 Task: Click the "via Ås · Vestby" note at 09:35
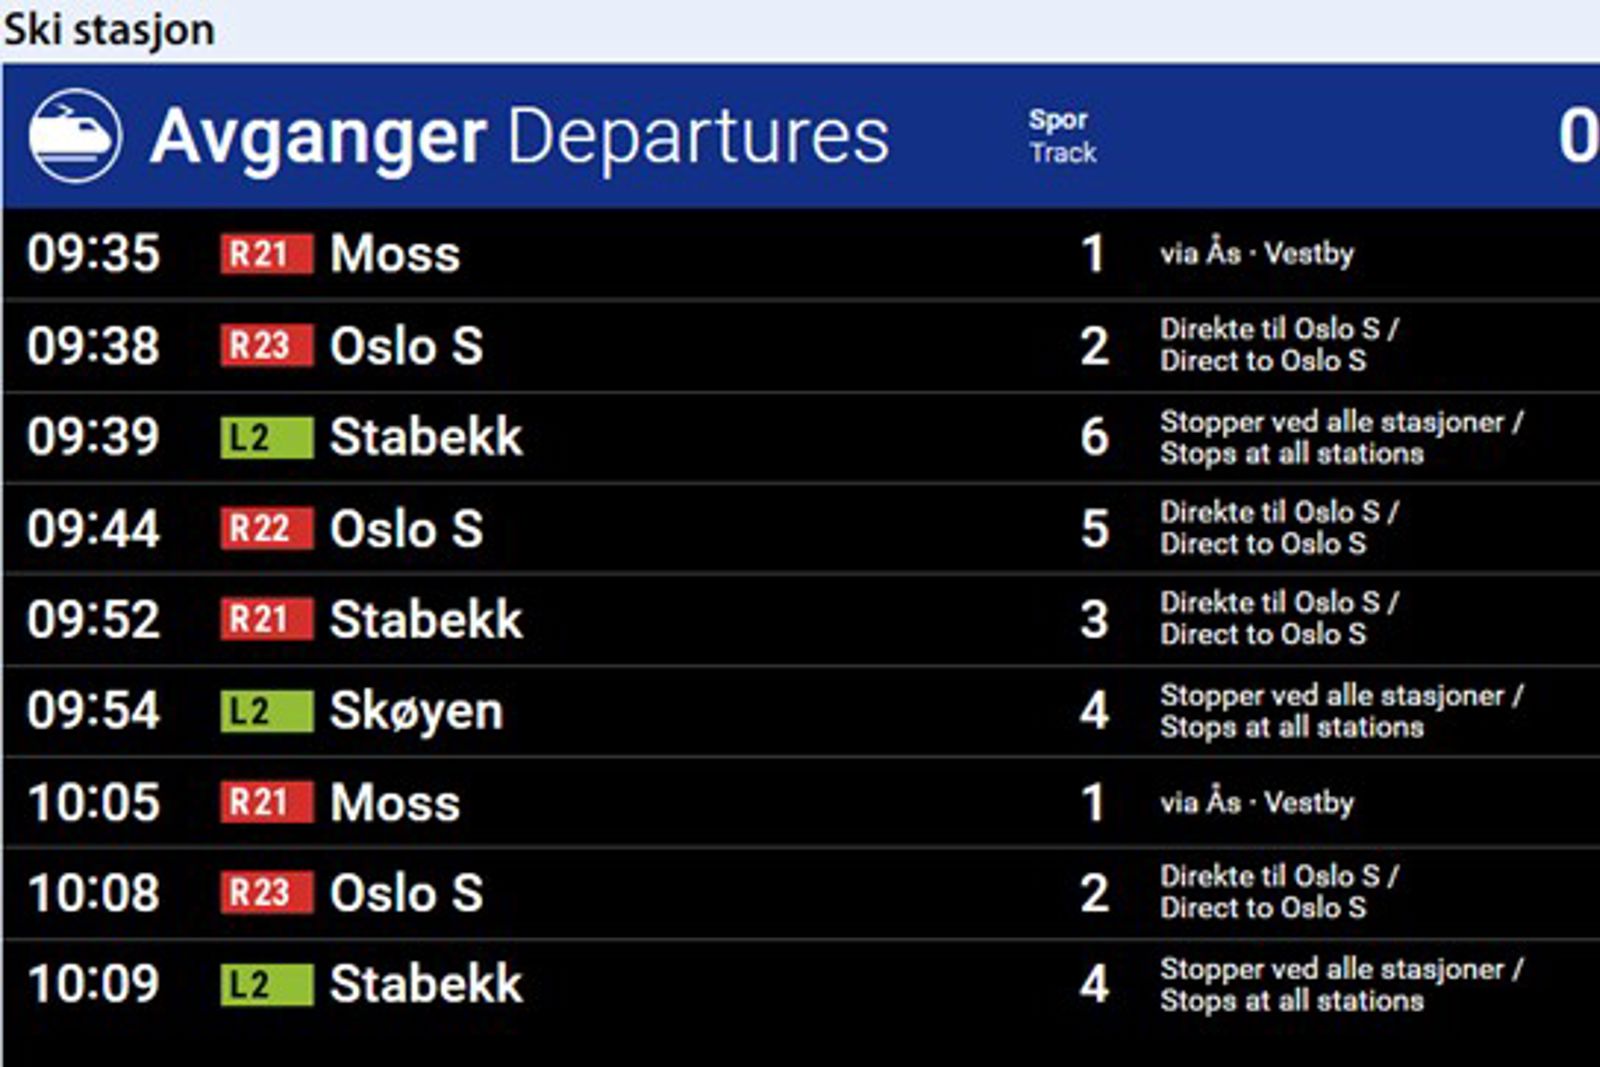[1257, 254]
